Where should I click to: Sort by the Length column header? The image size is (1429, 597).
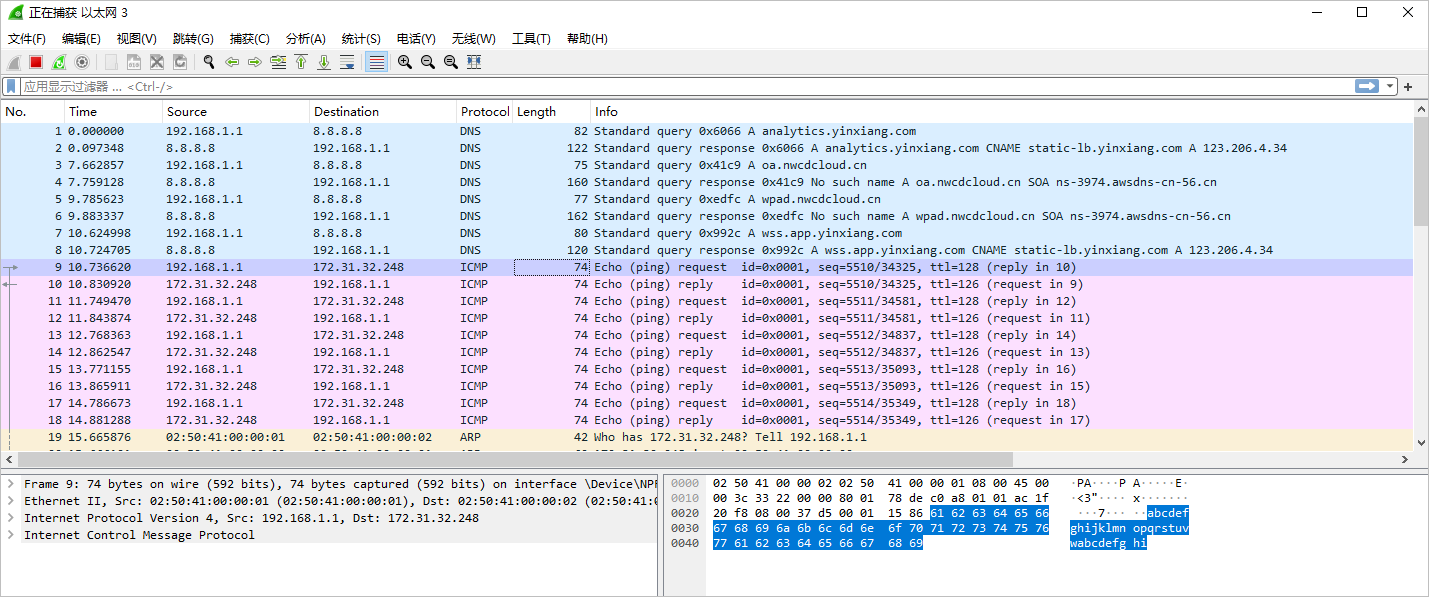pos(551,112)
